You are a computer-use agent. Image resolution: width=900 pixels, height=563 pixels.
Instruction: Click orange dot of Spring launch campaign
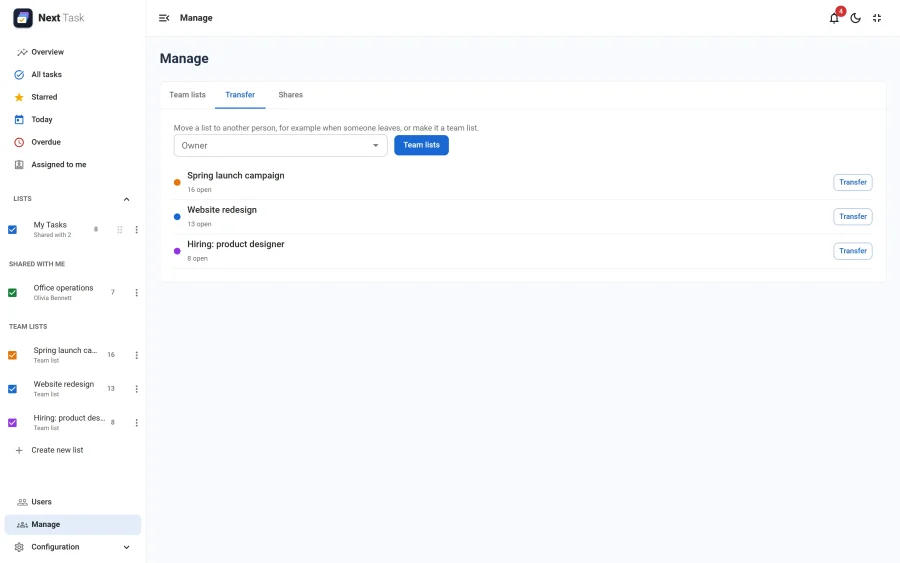click(177, 183)
